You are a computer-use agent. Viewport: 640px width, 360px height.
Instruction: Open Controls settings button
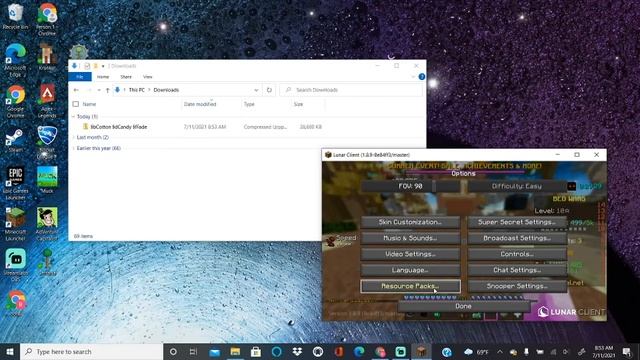(x=517, y=254)
